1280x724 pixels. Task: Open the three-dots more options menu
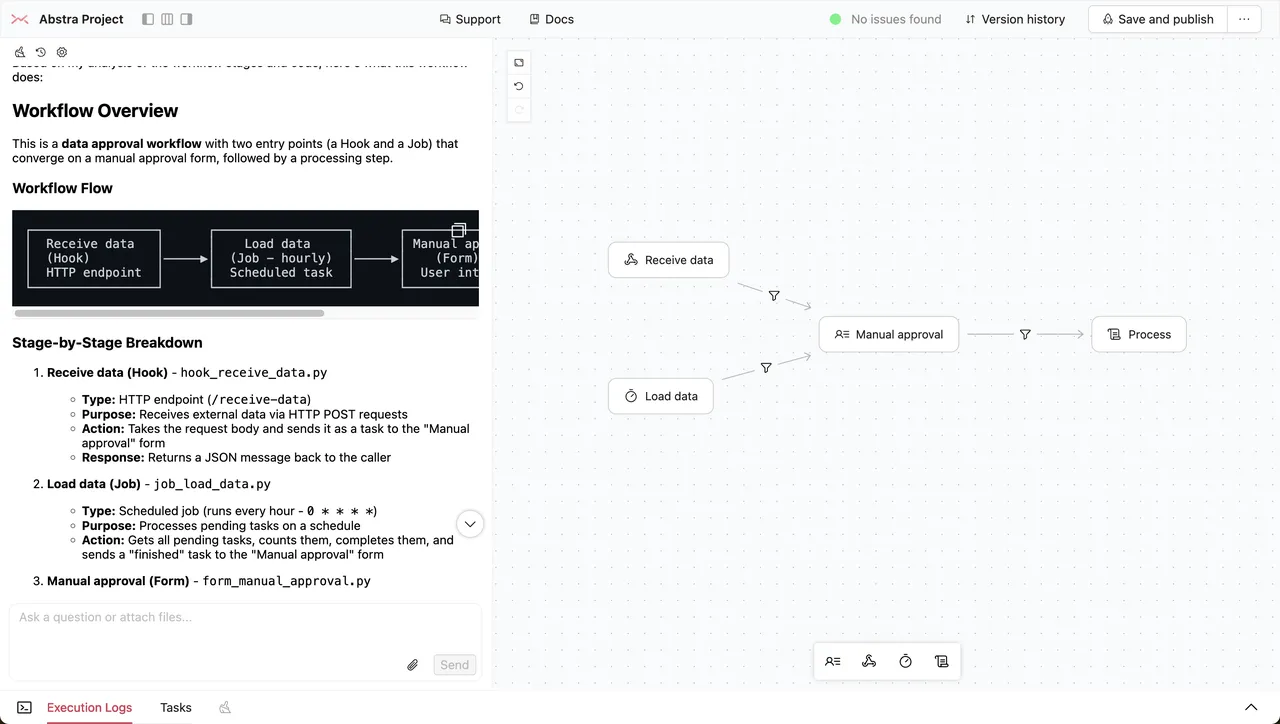click(1244, 19)
